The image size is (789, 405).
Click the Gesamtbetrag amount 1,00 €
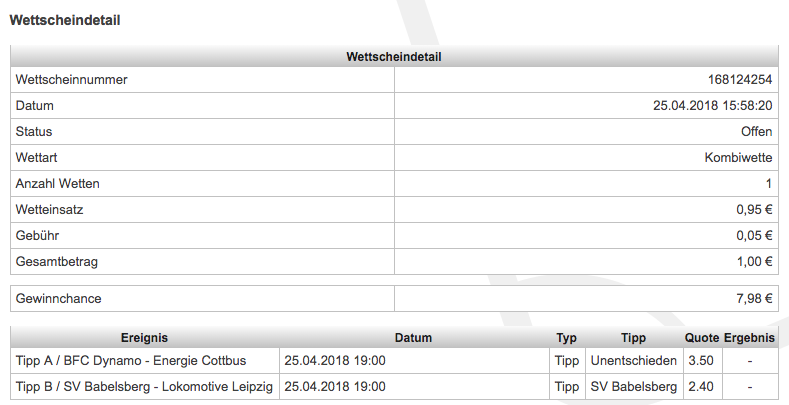755,262
